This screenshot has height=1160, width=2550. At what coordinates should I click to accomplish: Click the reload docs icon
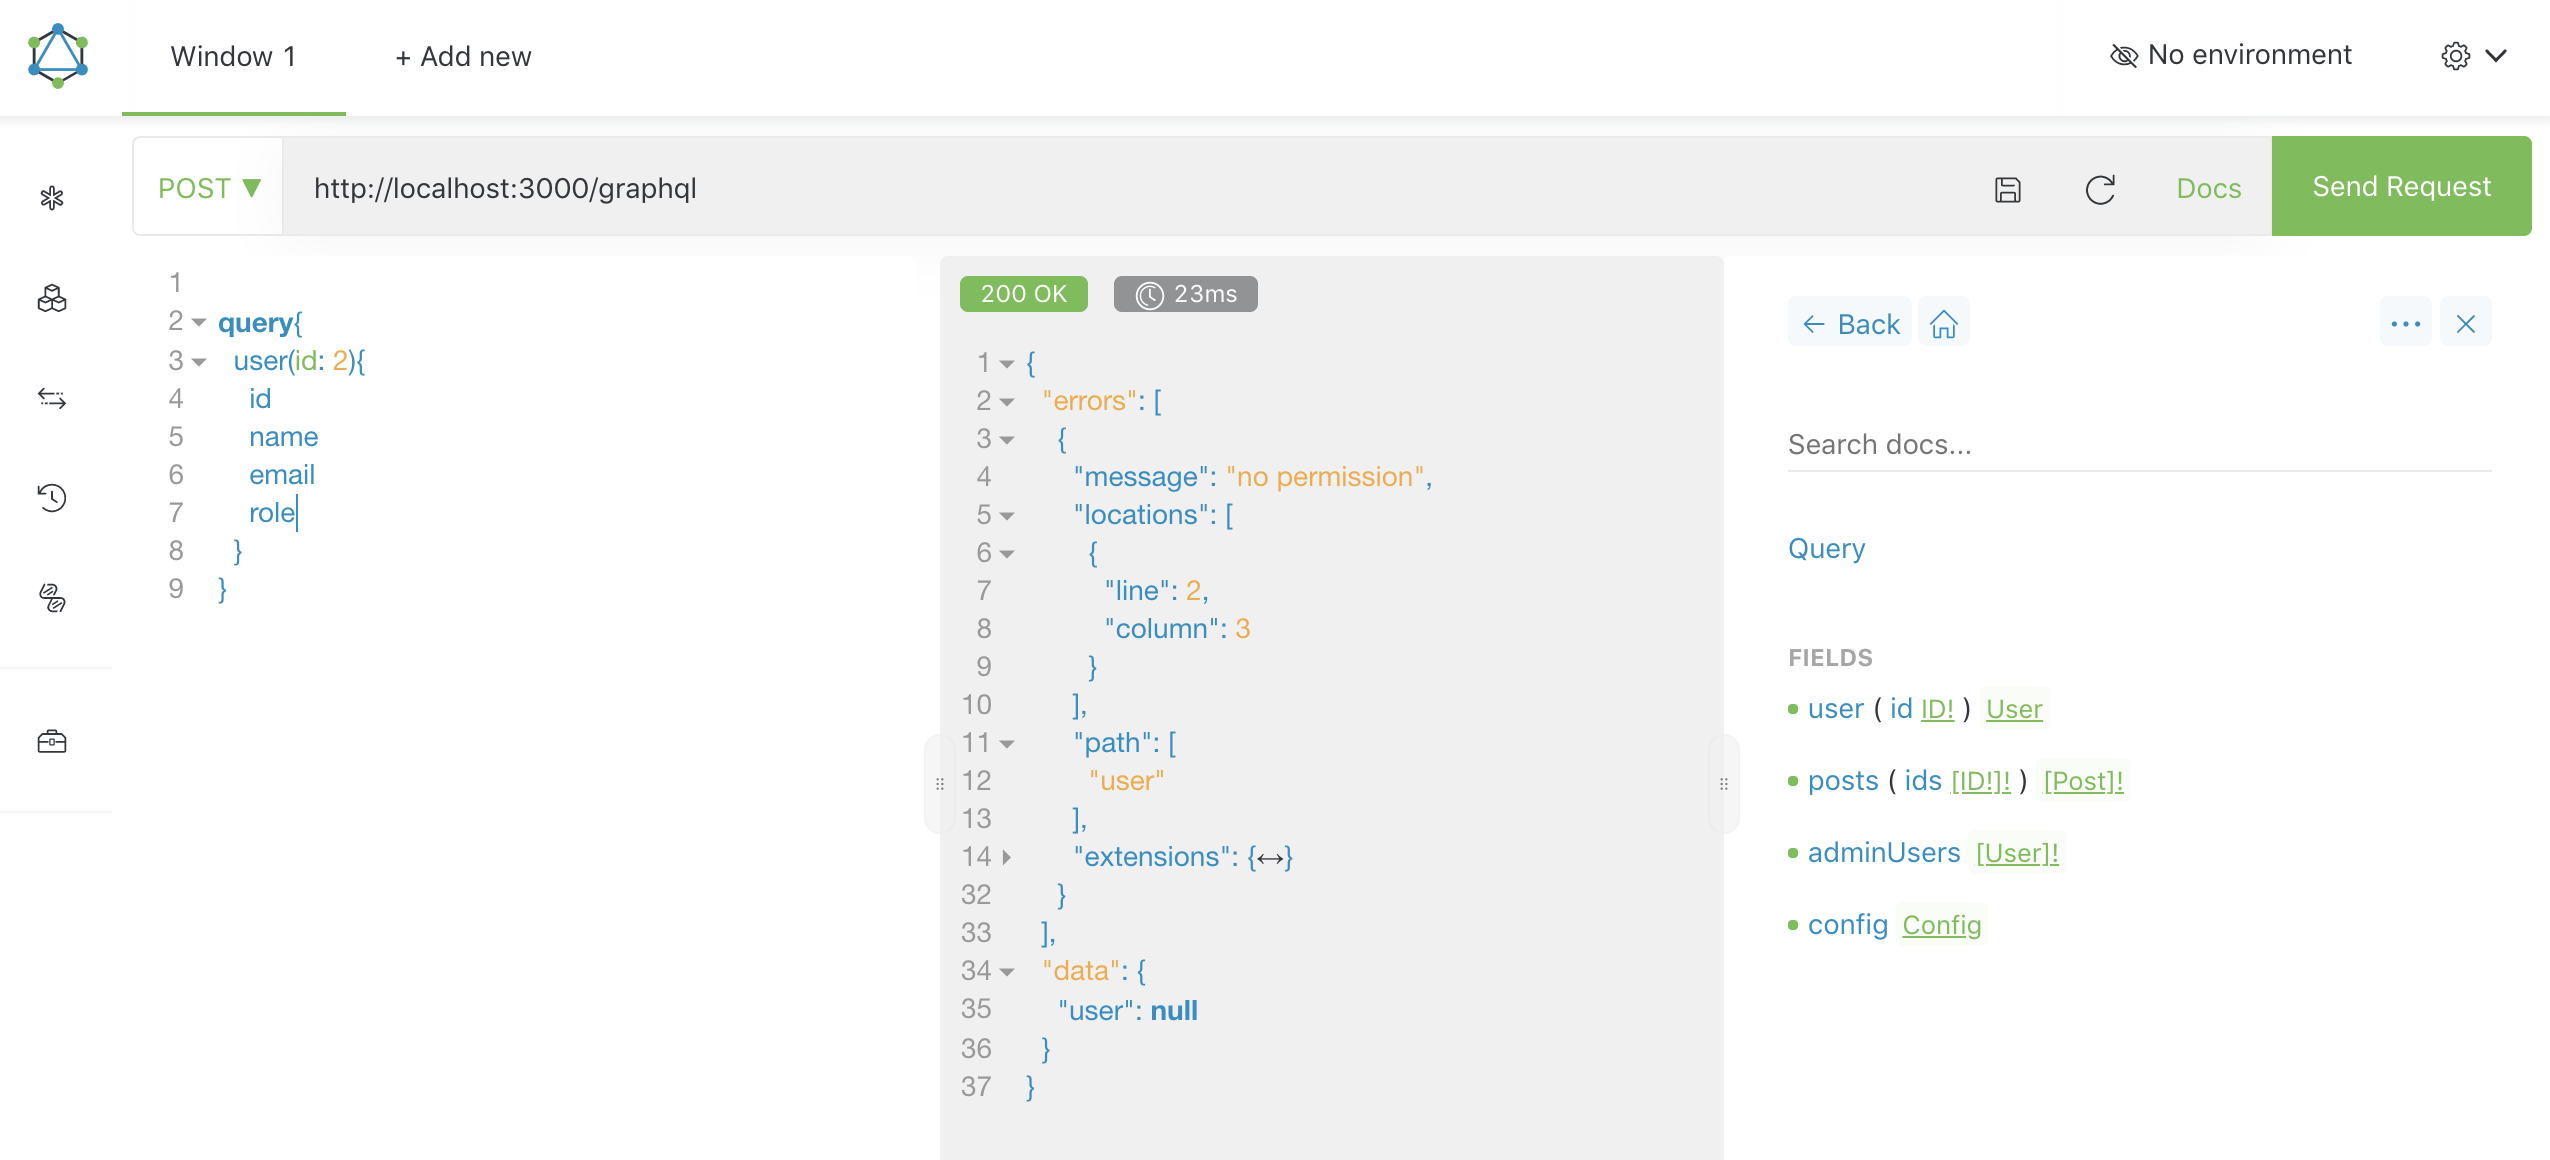point(2100,189)
